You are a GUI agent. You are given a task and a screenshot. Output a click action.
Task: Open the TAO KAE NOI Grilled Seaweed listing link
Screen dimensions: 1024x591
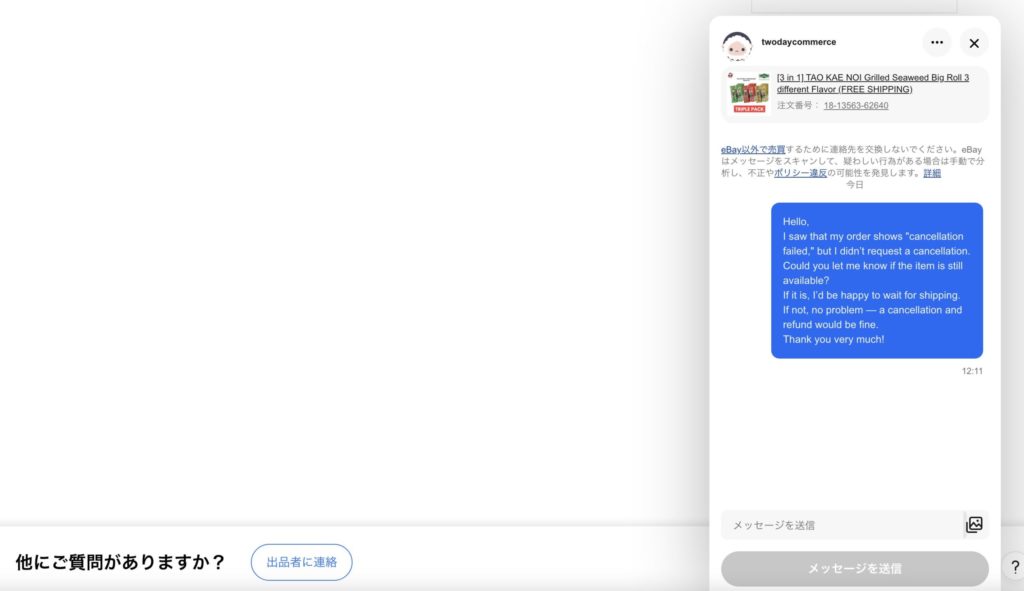(x=872, y=84)
